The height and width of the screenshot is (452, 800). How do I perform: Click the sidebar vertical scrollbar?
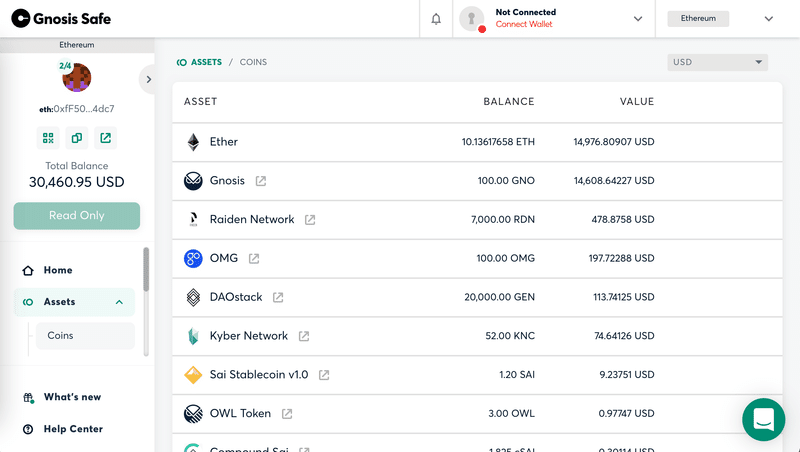point(146,301)
